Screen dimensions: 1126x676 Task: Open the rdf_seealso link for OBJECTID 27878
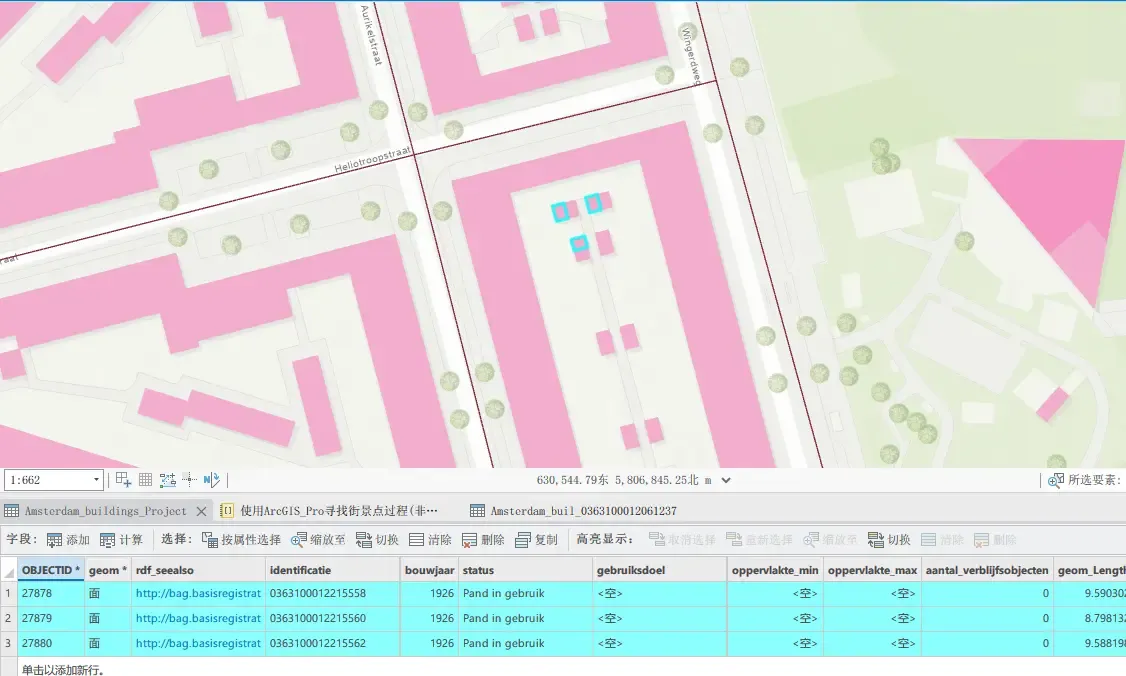[198, 593]
